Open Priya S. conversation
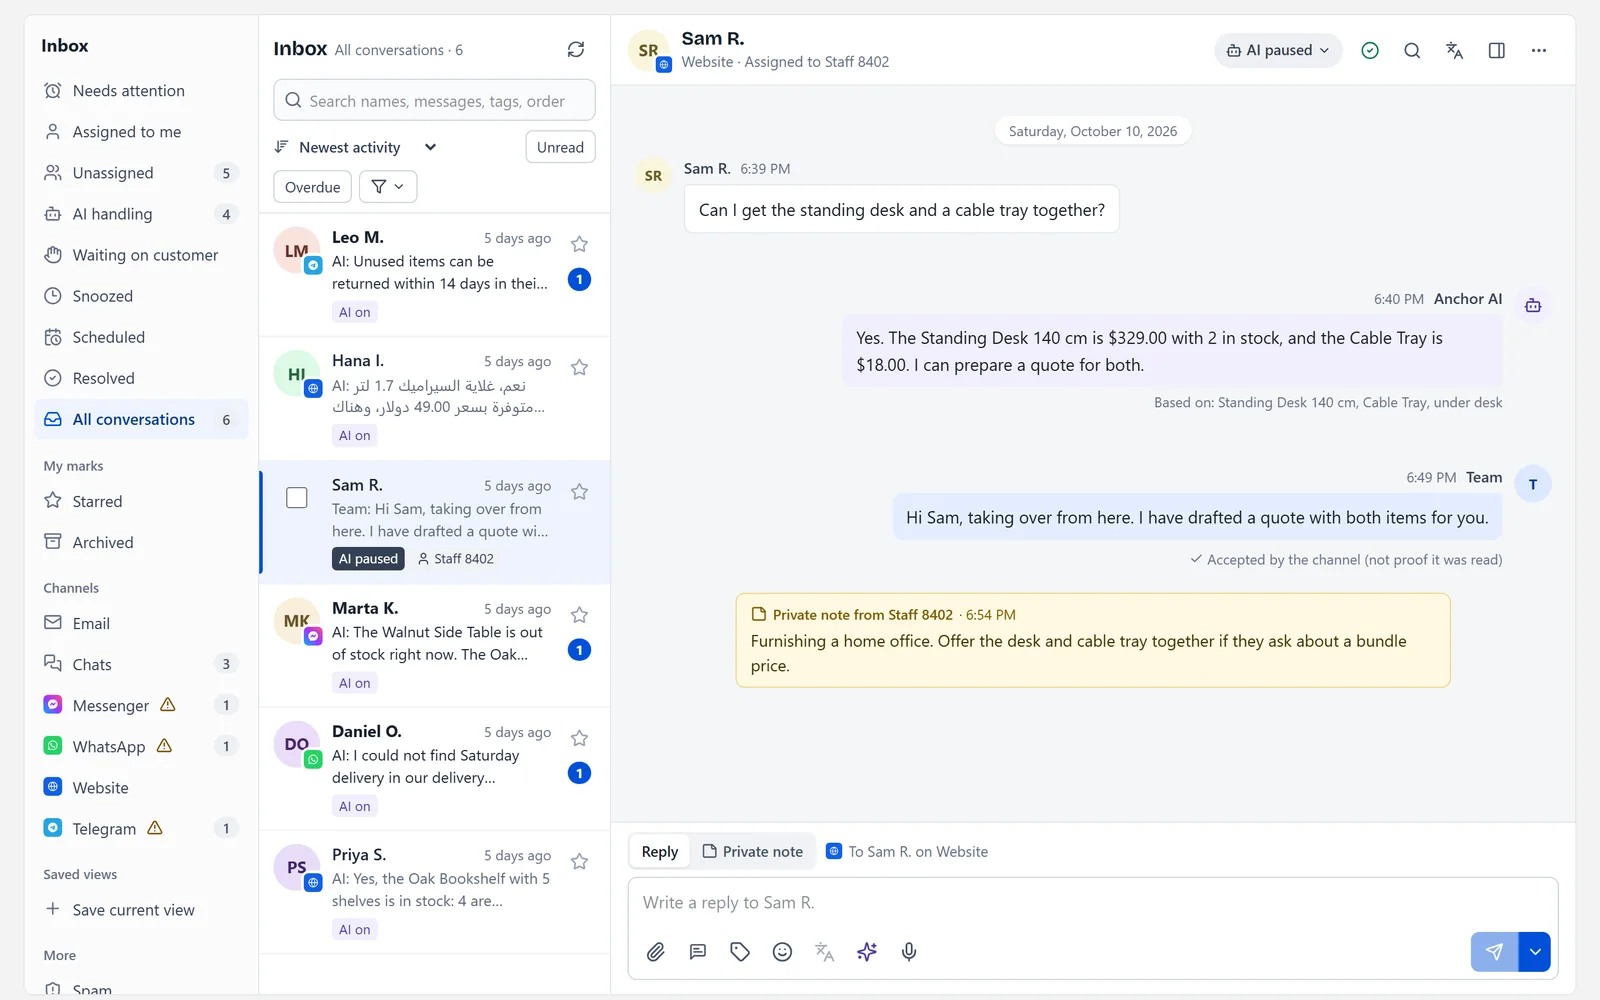 pos(435,892)
